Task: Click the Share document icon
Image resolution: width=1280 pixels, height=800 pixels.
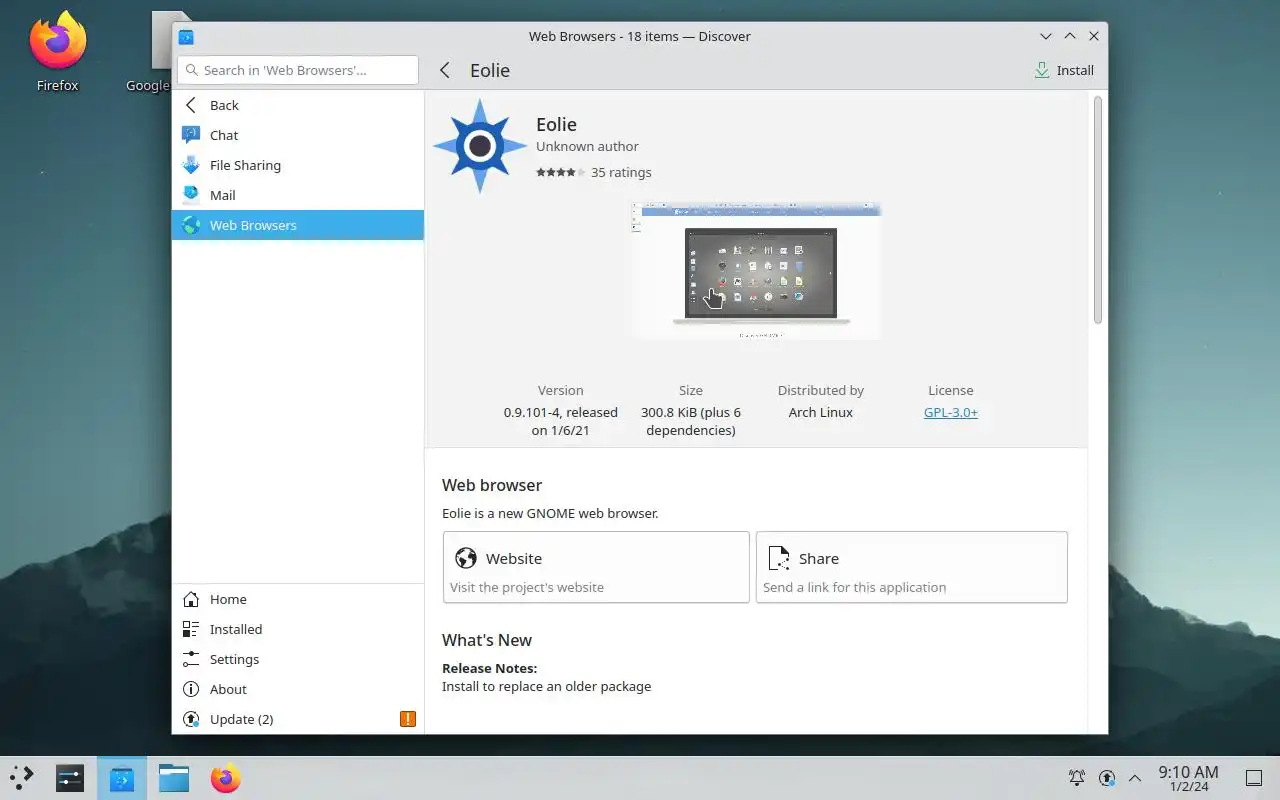Action: coord(779,558)
